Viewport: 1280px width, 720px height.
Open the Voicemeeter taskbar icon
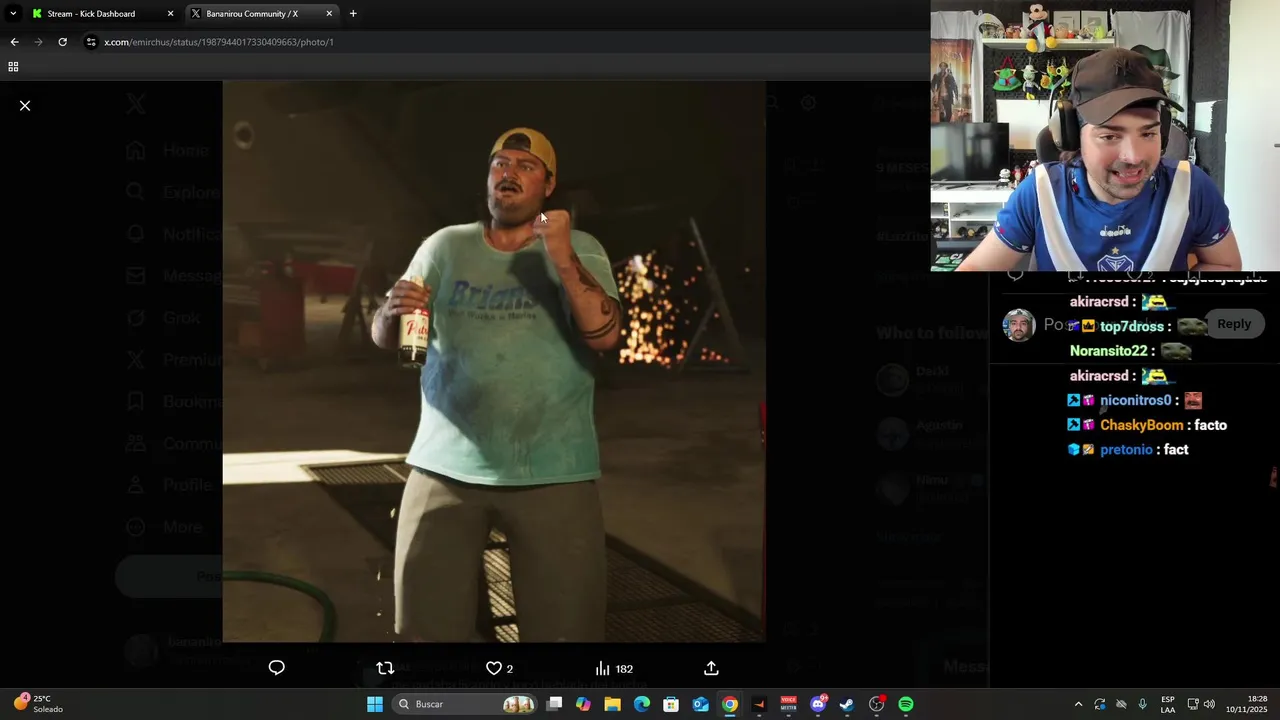788,704
